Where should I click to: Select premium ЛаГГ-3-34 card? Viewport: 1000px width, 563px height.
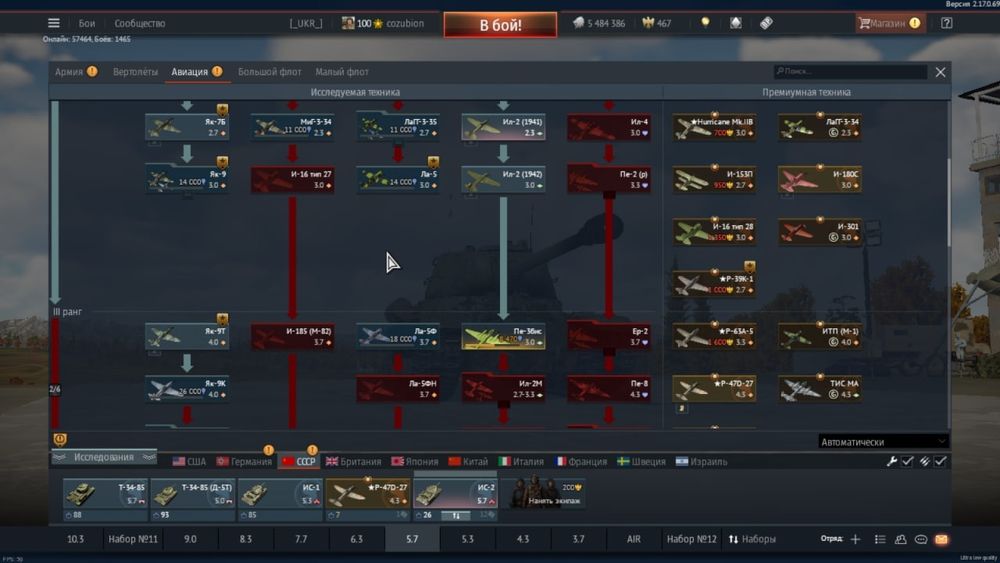click(x=820, y=127)
